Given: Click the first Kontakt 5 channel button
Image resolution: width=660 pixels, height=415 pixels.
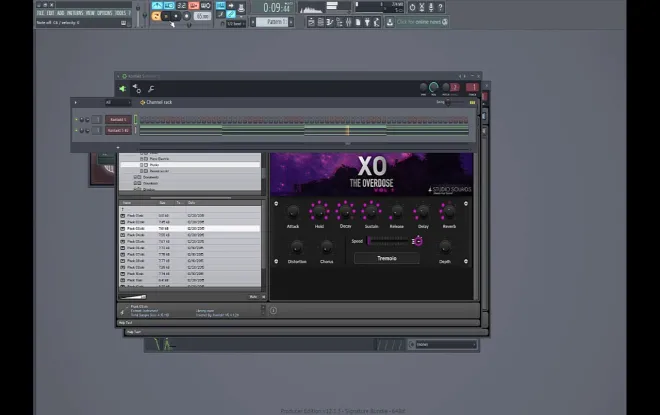Looking at the screenshot, I should click(x=118, y=120).
